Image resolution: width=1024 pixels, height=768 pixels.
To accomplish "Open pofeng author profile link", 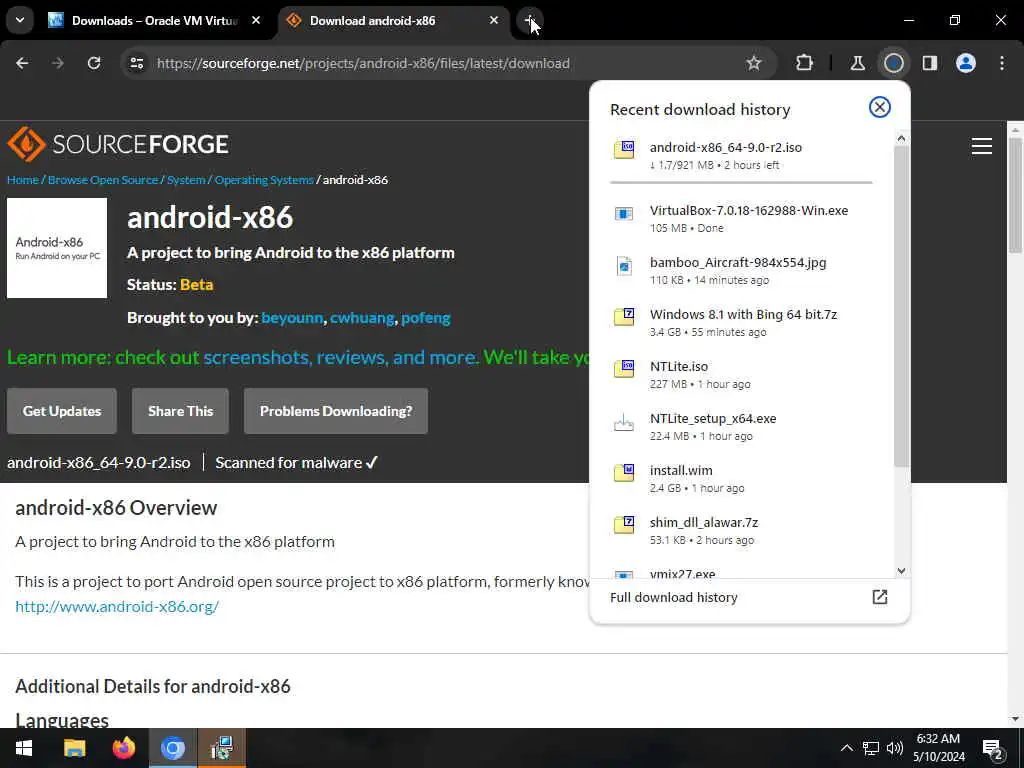I will [426, 318].
